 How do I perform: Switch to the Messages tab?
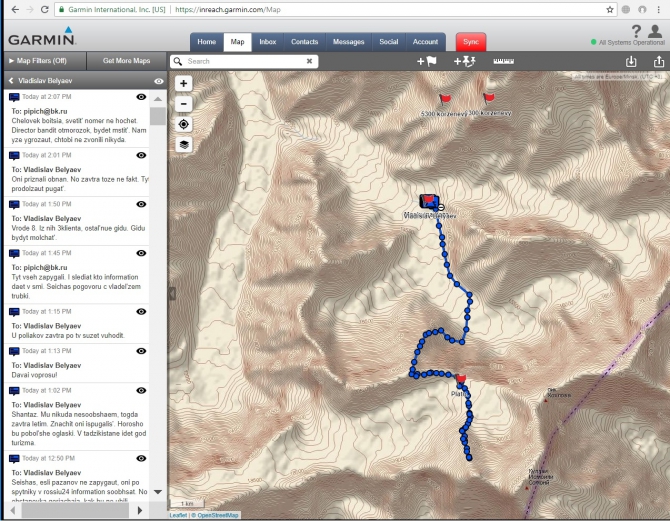tap(349, 42)
